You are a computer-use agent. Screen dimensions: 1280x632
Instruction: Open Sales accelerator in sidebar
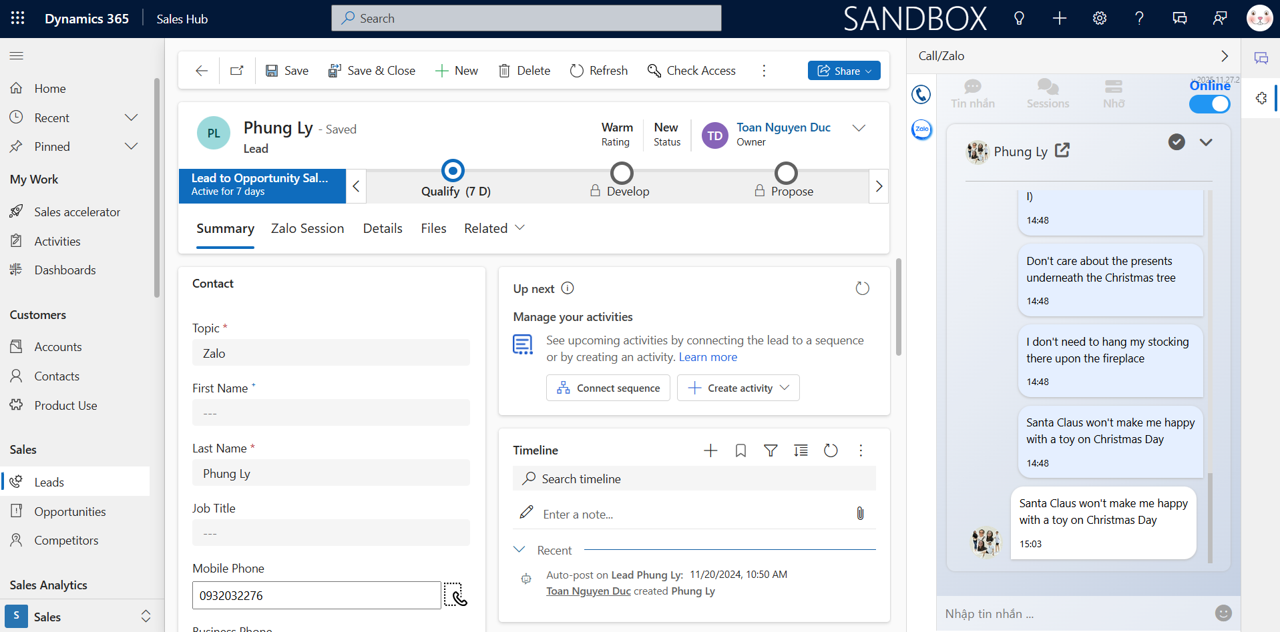tap(77, 212)
